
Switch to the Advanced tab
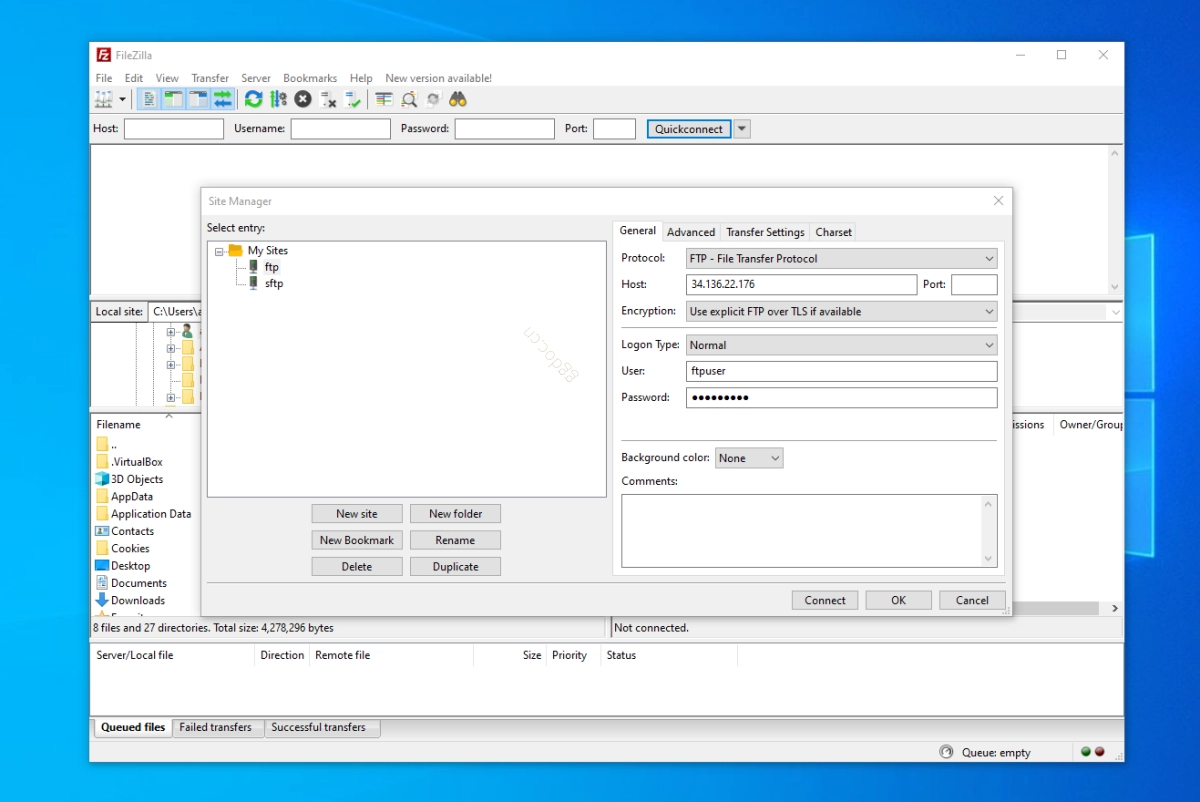point(691,232)
